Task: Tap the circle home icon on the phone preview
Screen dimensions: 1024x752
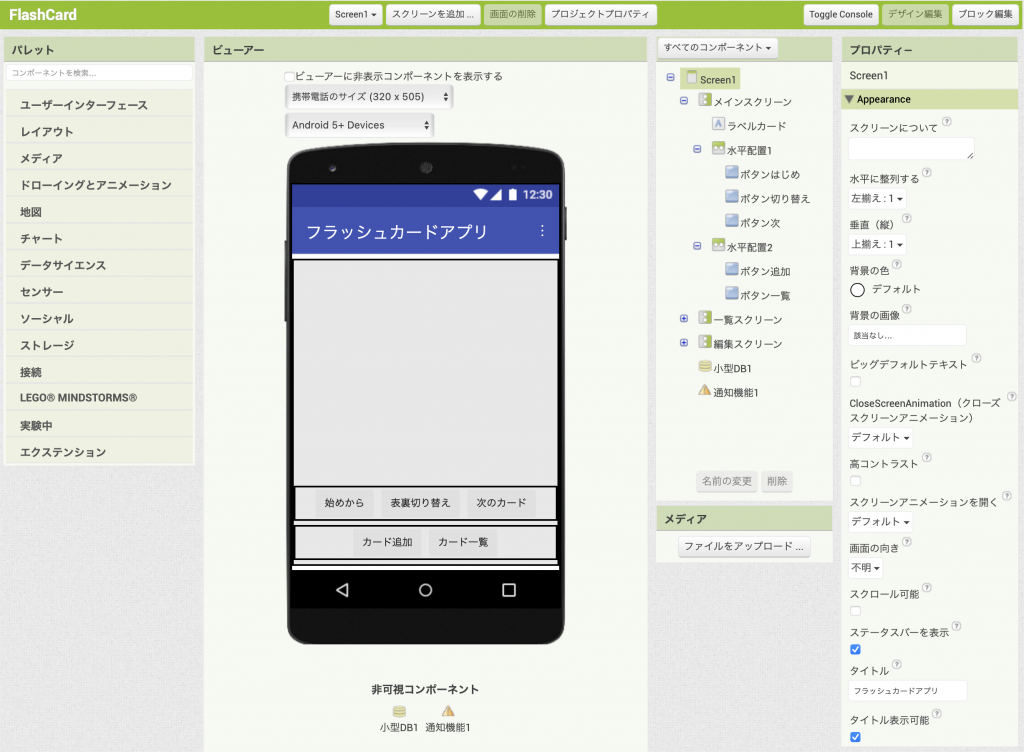Action: tap(425, 590)
